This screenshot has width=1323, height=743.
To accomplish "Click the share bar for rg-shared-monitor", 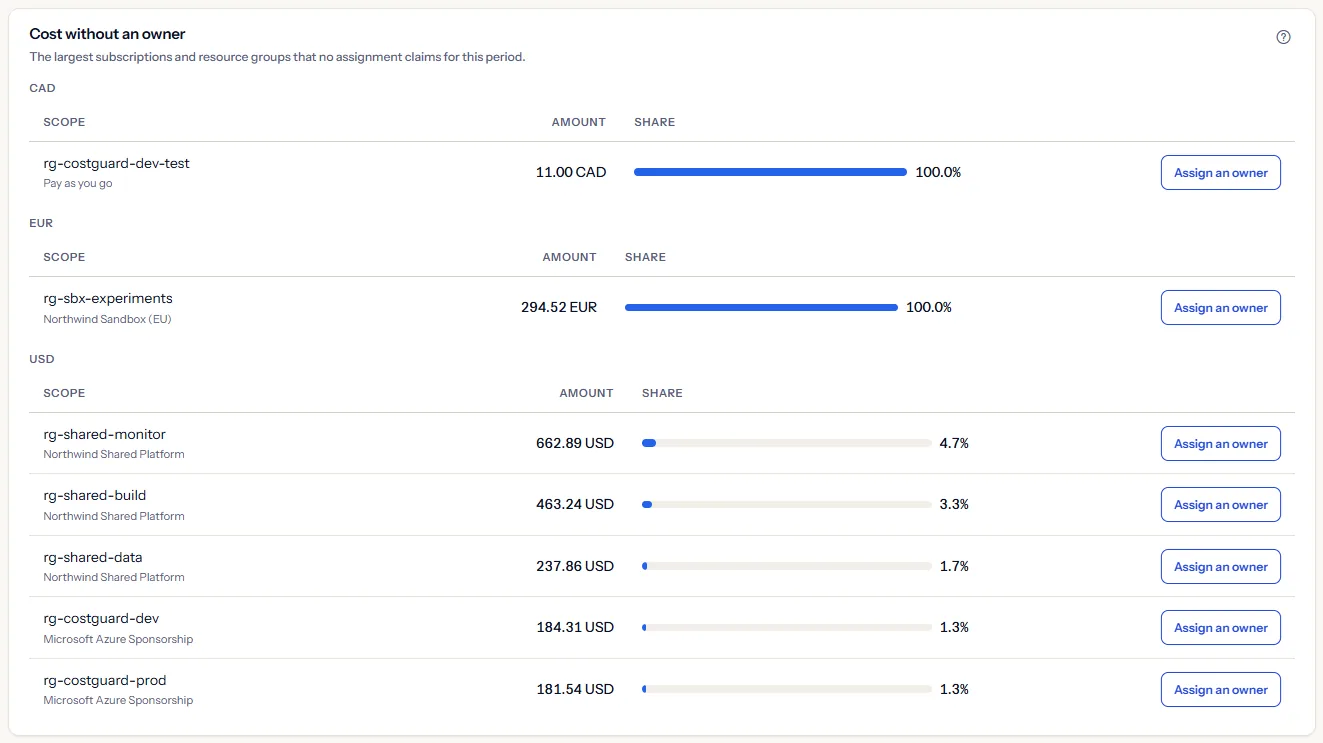I will click(x=787, y=443).
